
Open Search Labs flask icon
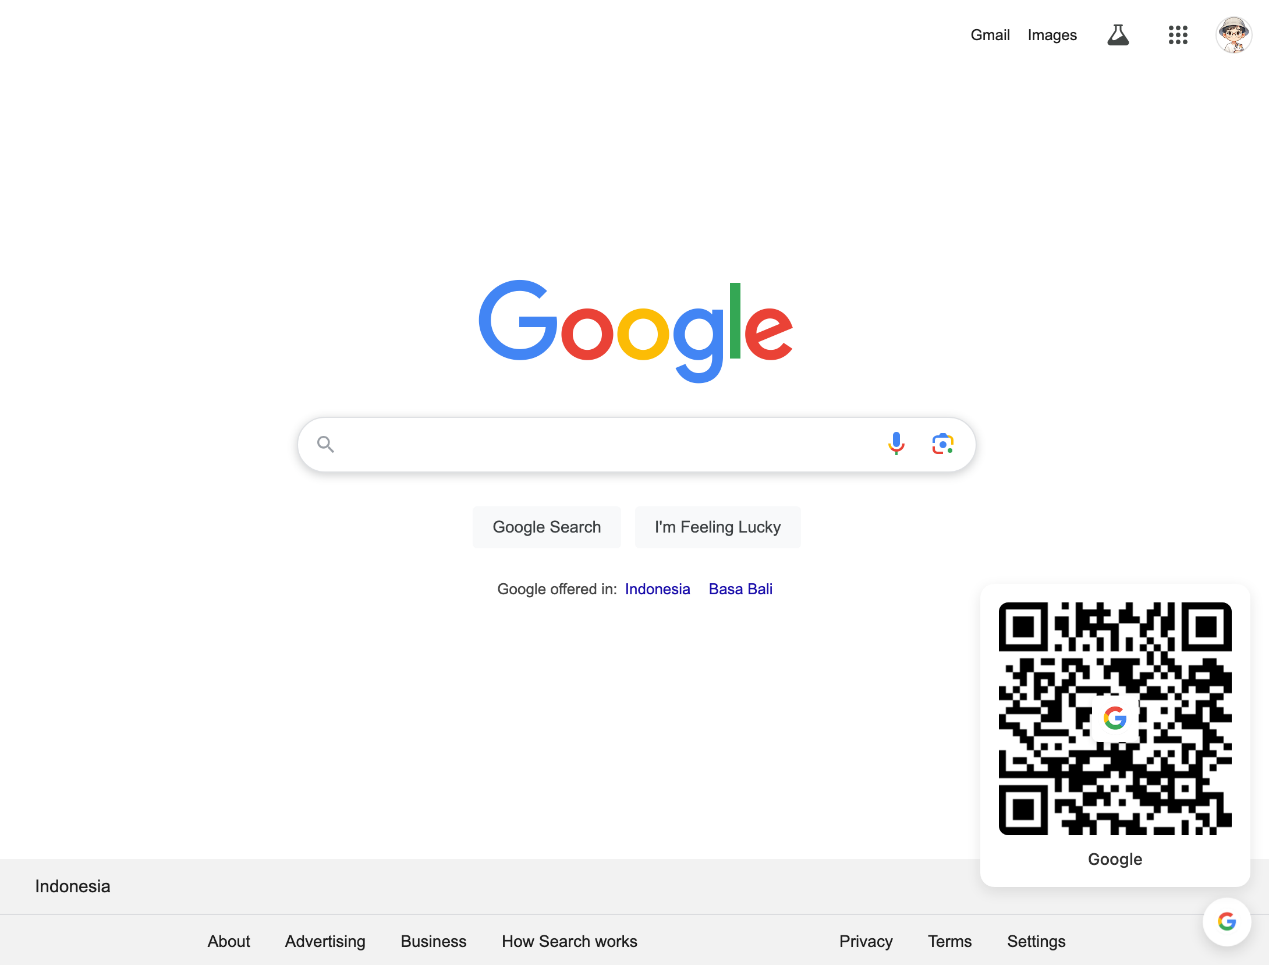pyautogui.click(x=1118, y=35)
